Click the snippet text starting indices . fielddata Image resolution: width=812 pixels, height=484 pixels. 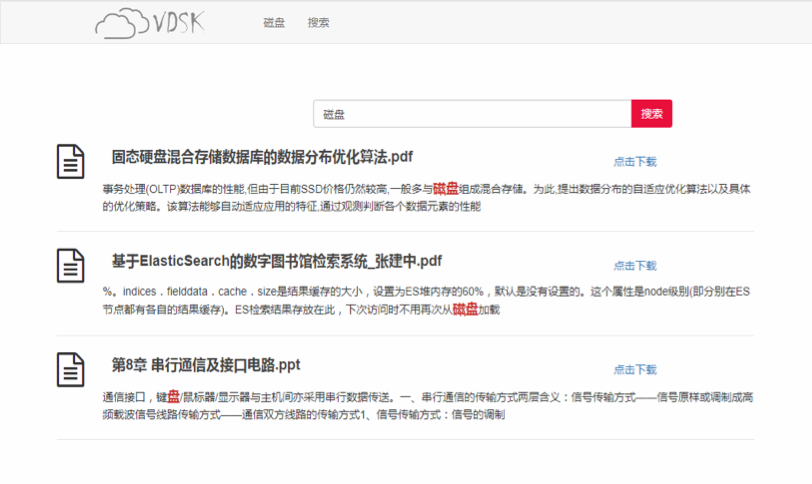[426, 301]
